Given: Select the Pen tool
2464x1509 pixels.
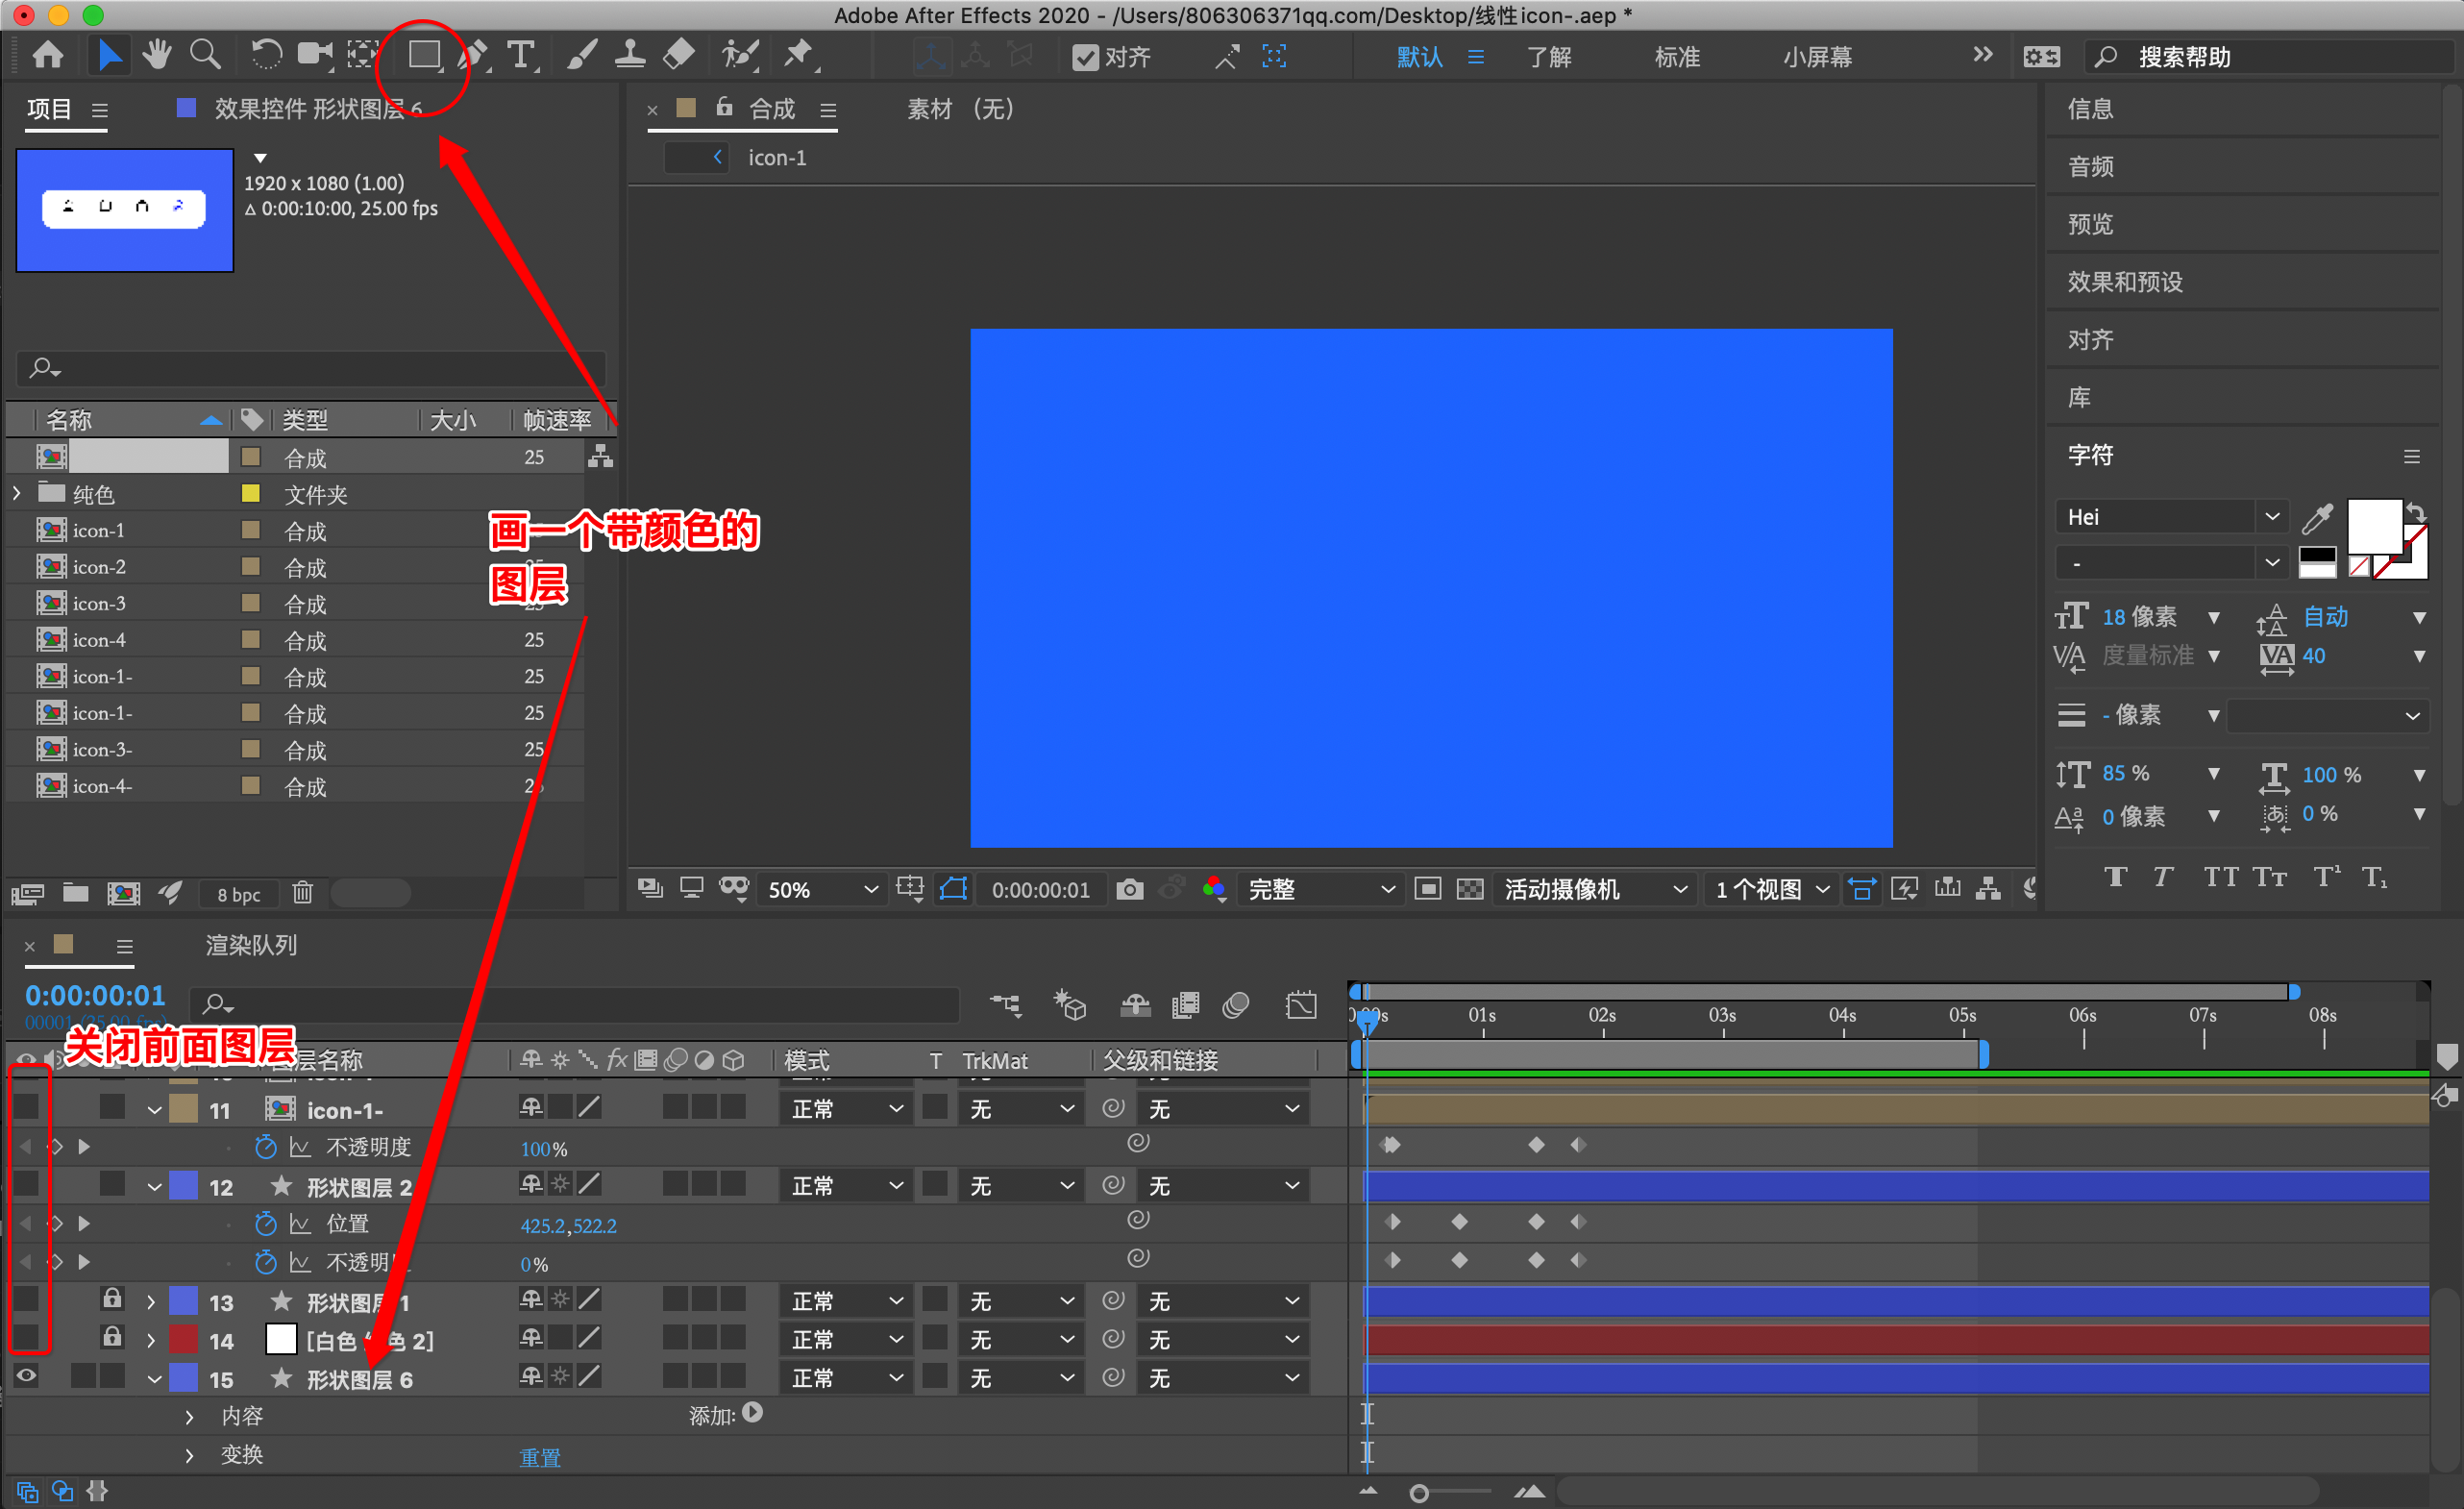Looking at the screenshot, I should (x=474, y=55).
